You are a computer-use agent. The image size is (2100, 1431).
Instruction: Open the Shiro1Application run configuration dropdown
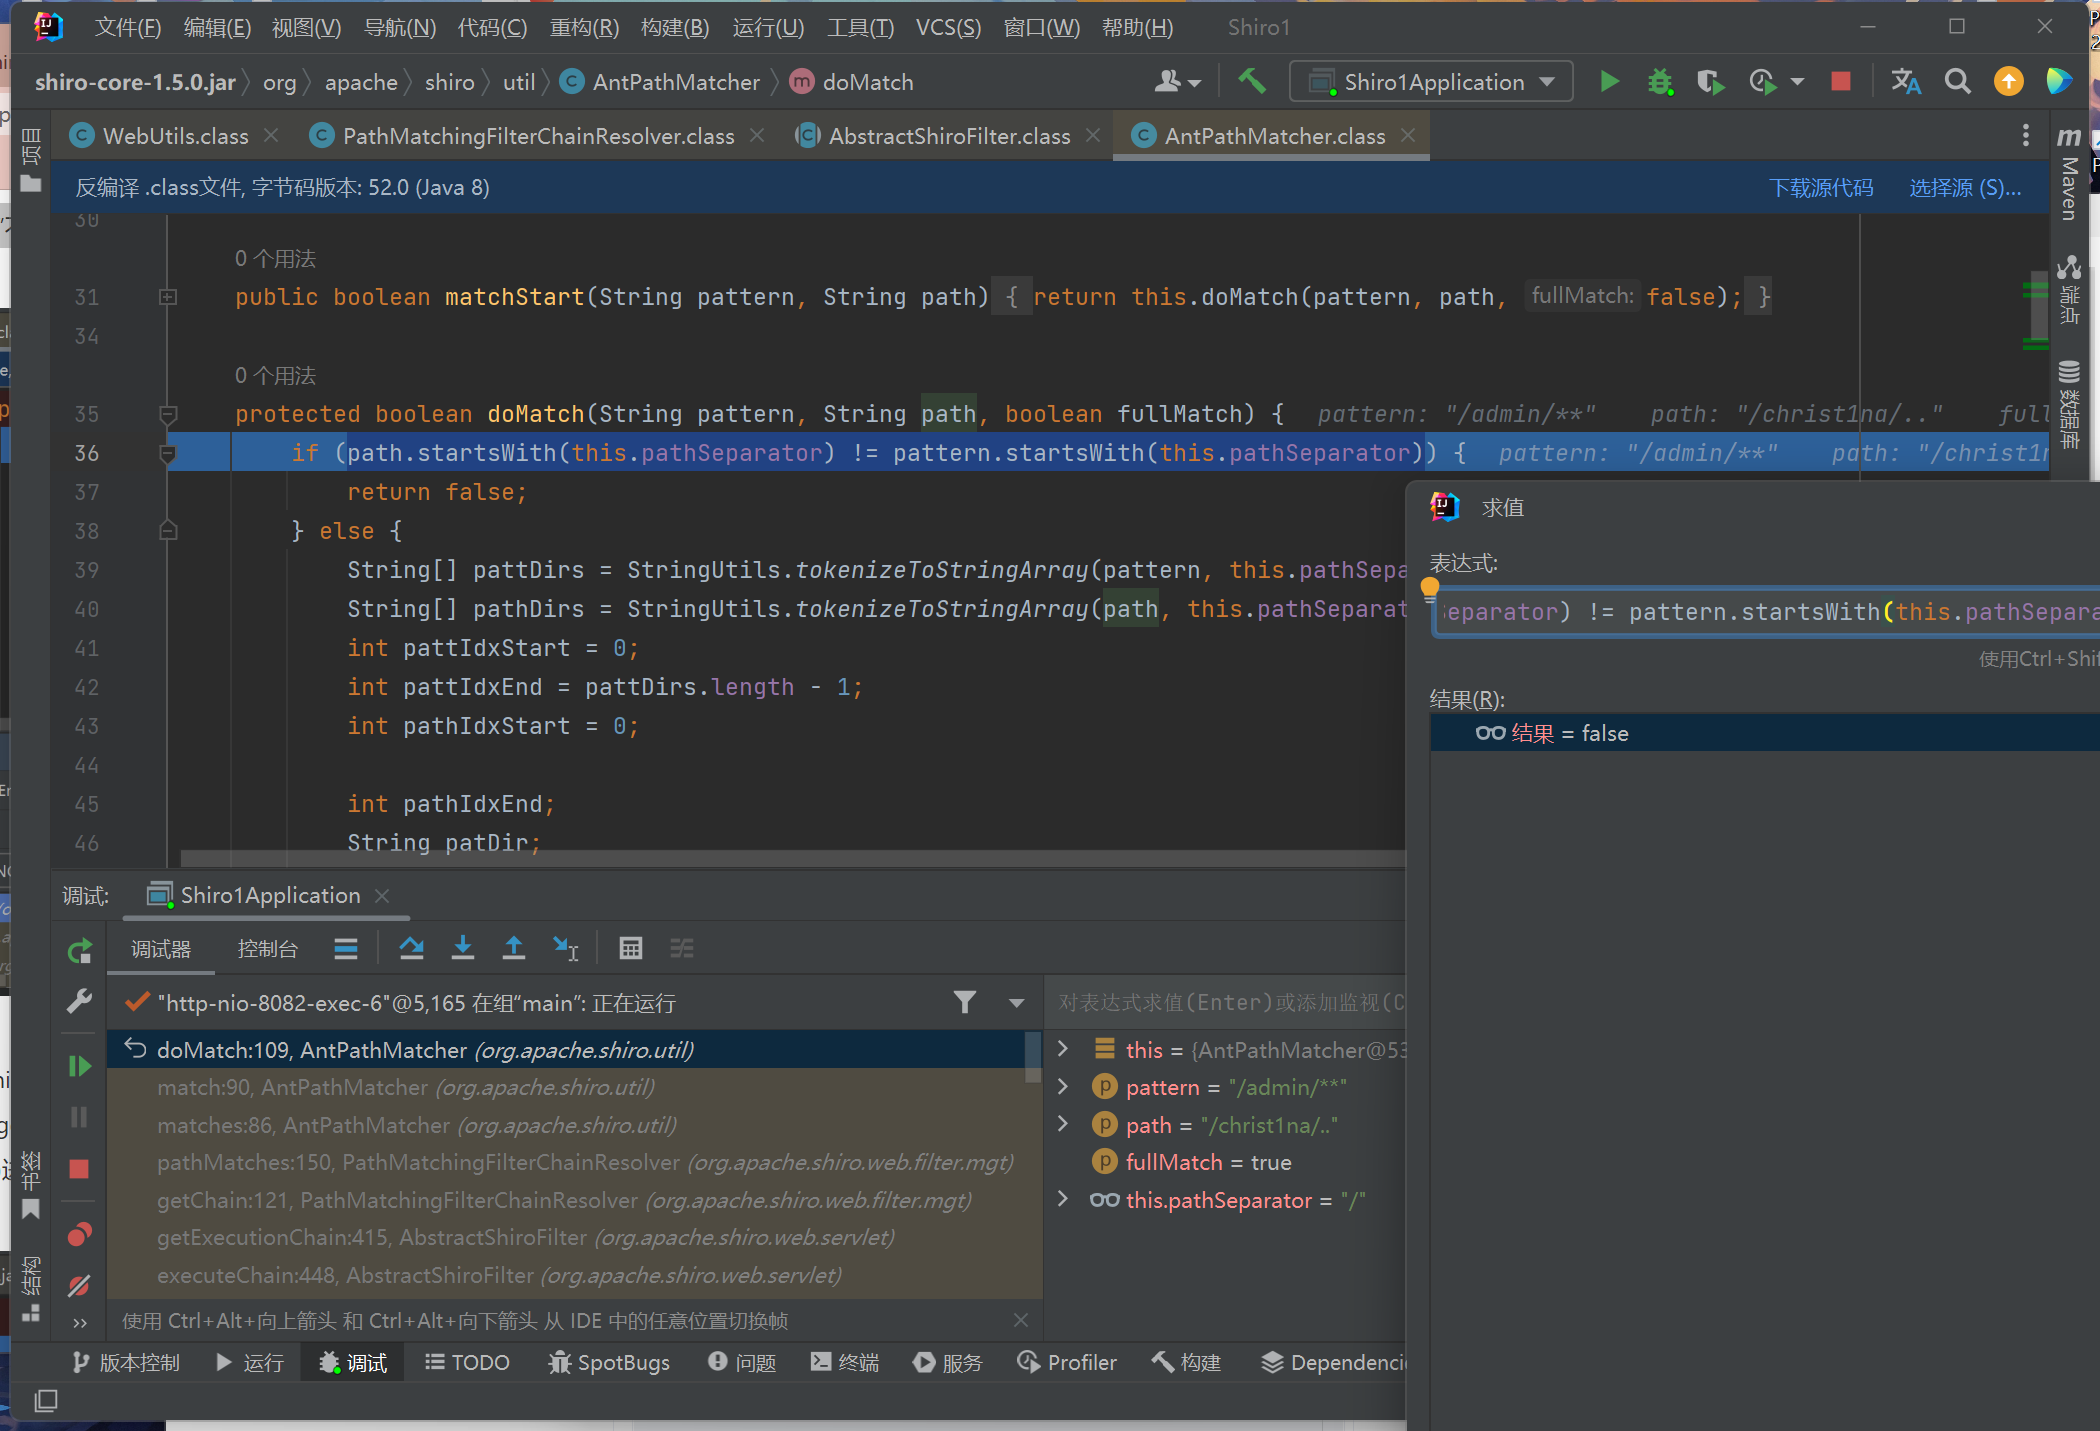click(x=1431, y=82)
